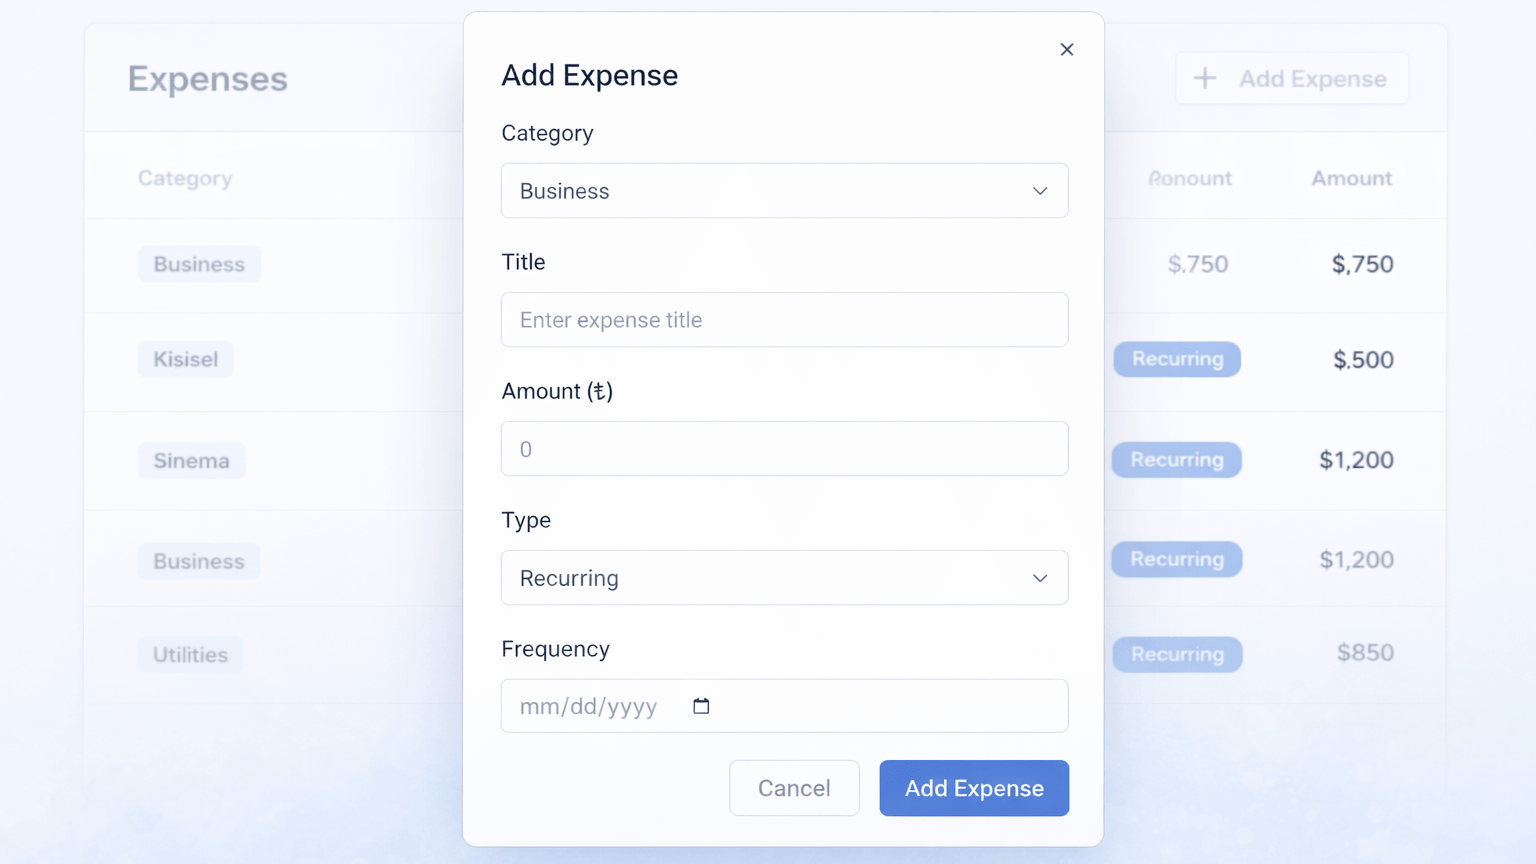
Task: Click the X to dismiss the dialog
Action: (x=1066, y=49)
